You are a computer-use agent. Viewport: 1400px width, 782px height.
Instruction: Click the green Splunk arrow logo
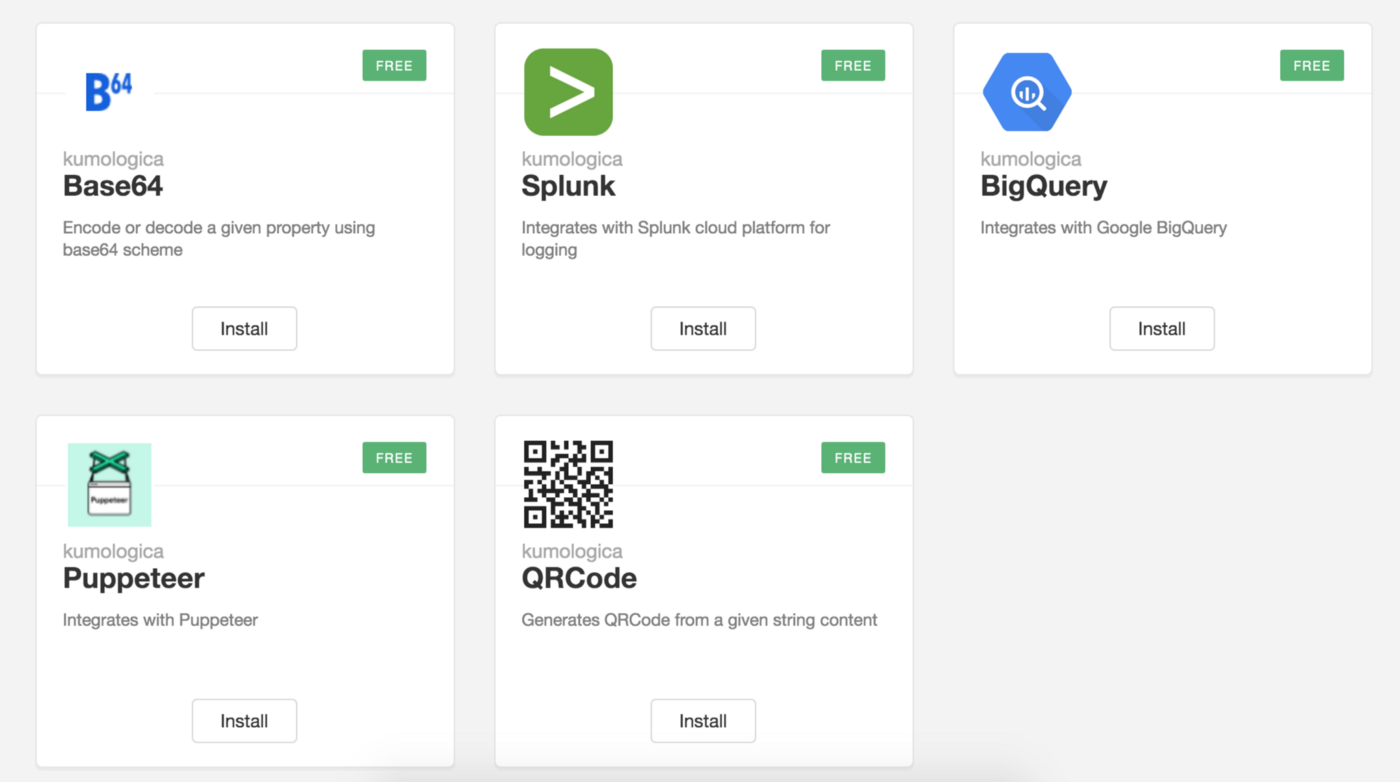click(568, 92)
